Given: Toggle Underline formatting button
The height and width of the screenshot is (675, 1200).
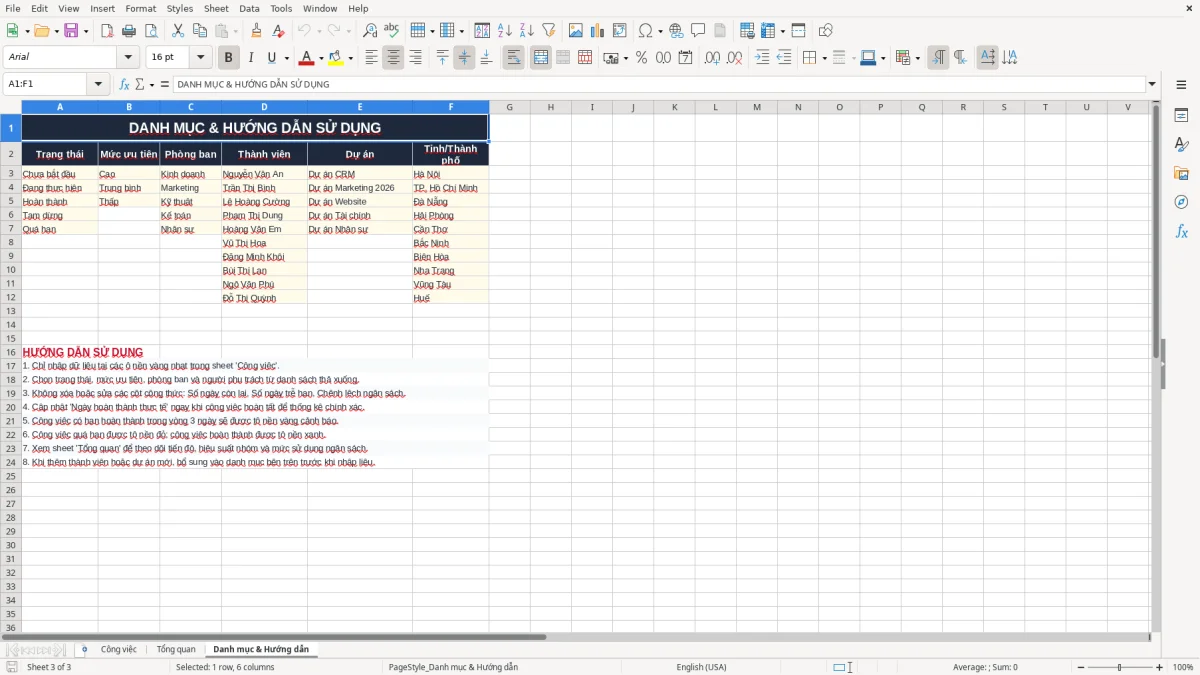Looking at the screenshot, I should (271, 58).
